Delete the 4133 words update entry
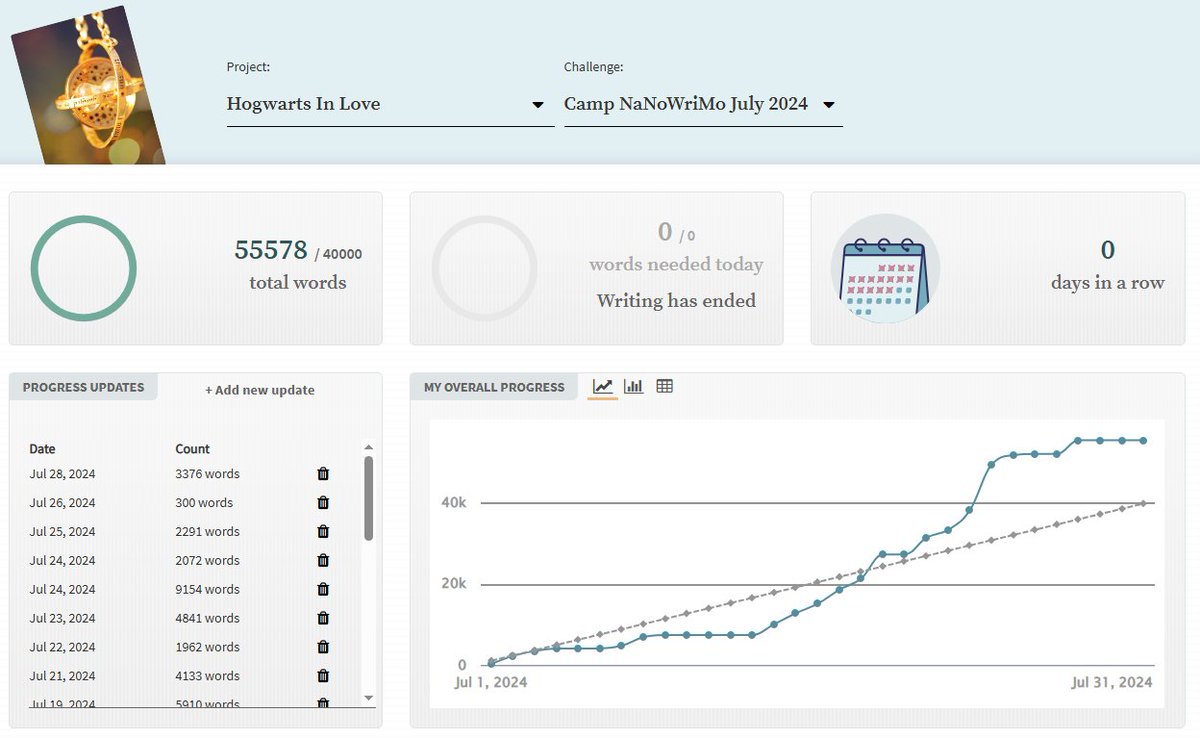Screen dimensions: 1200x738 pyautogui.click(x=323, y=677)
